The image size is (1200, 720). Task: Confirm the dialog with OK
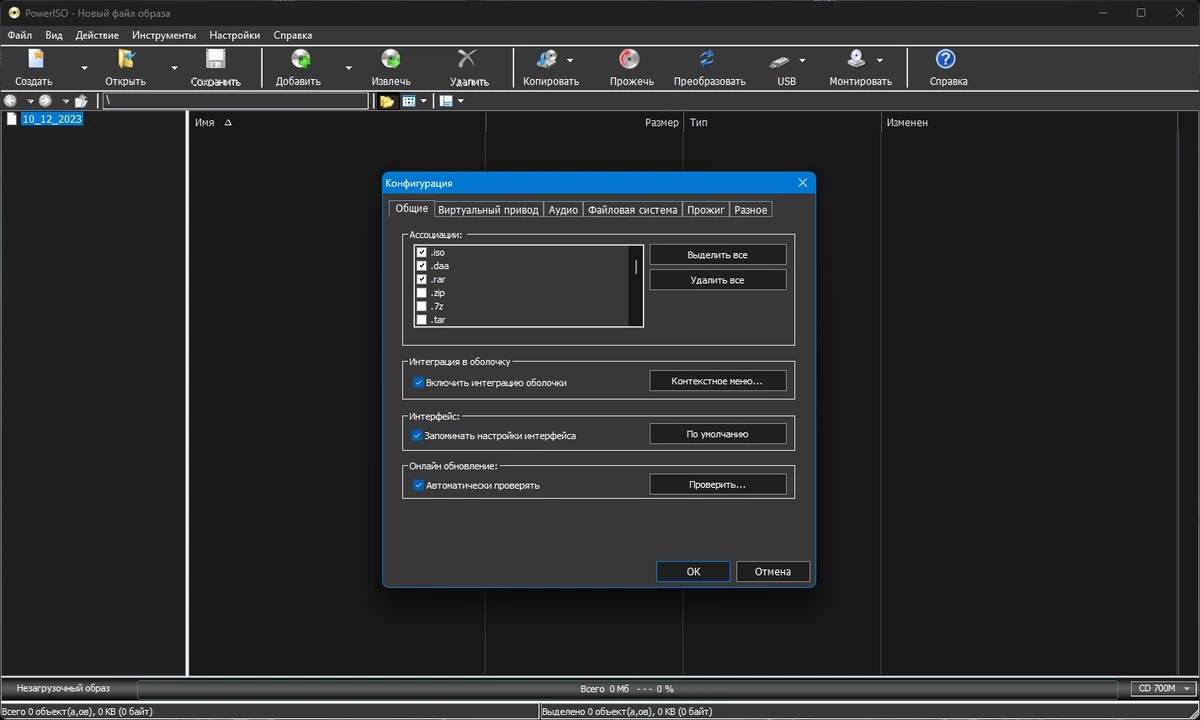tap(693, 571)
